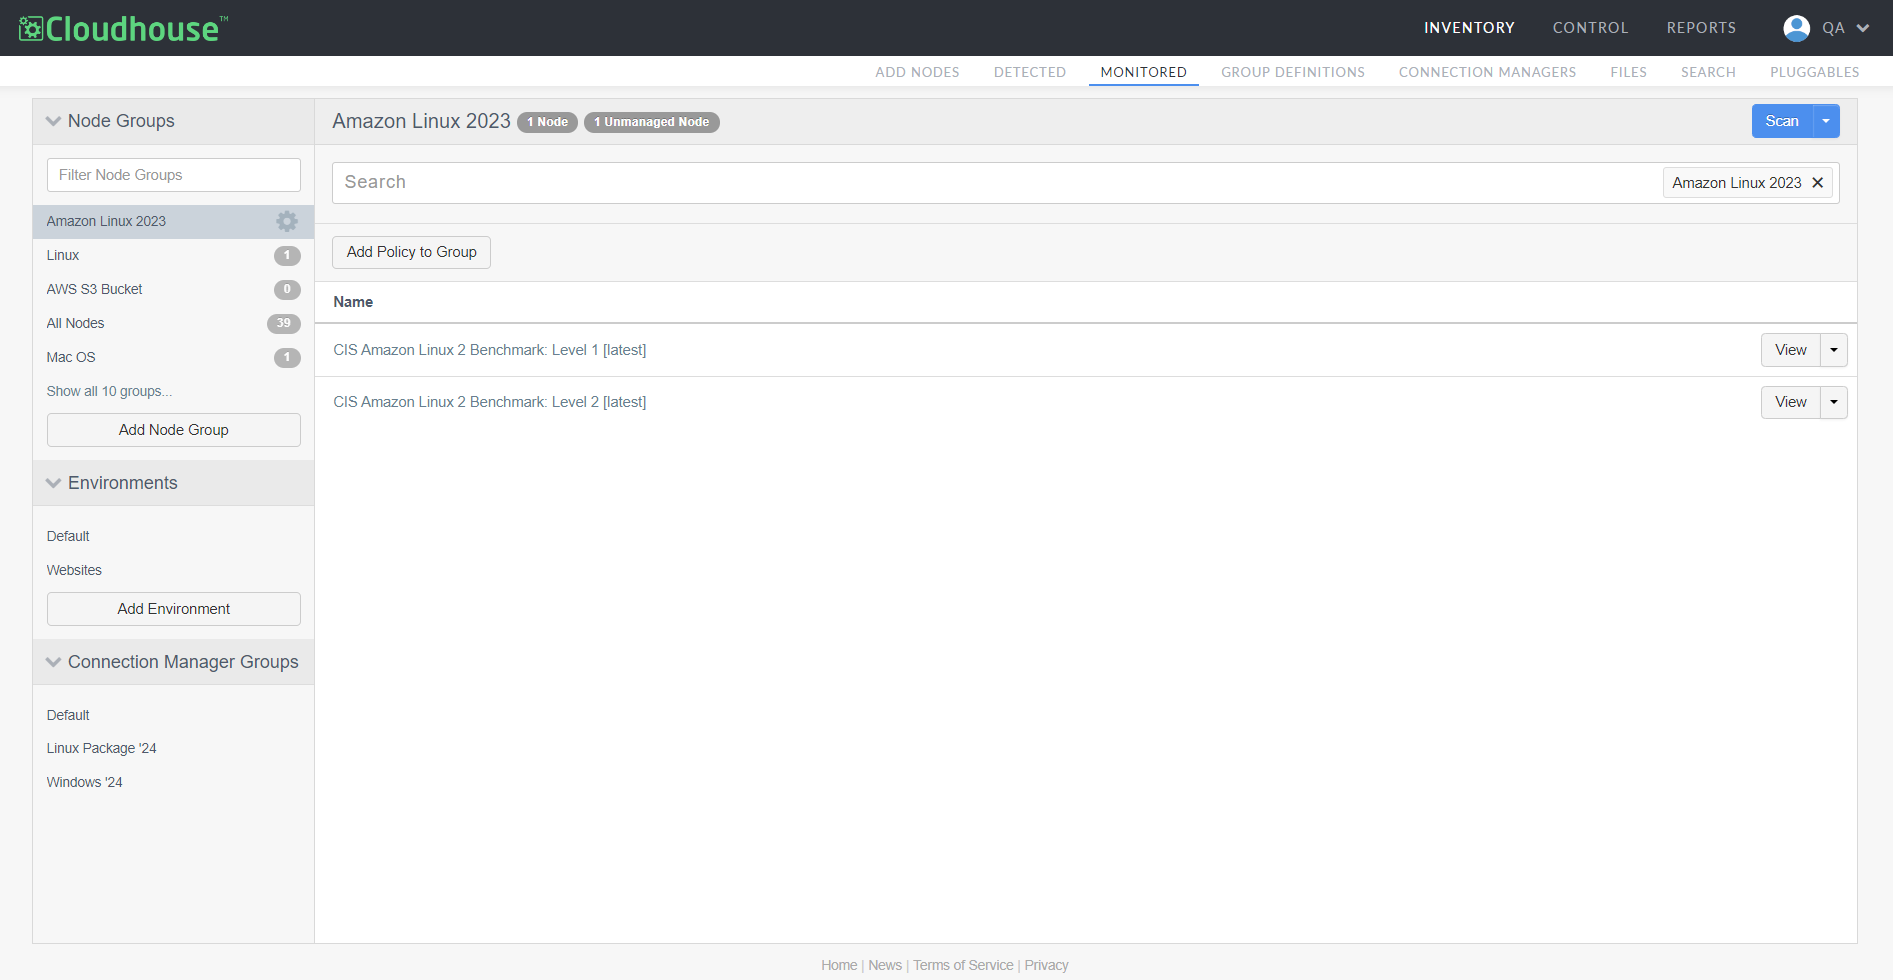Open the Scan button dropdown arrow
The width and height of the screenshot is (1893, 980).
(x=1826, y=121)
